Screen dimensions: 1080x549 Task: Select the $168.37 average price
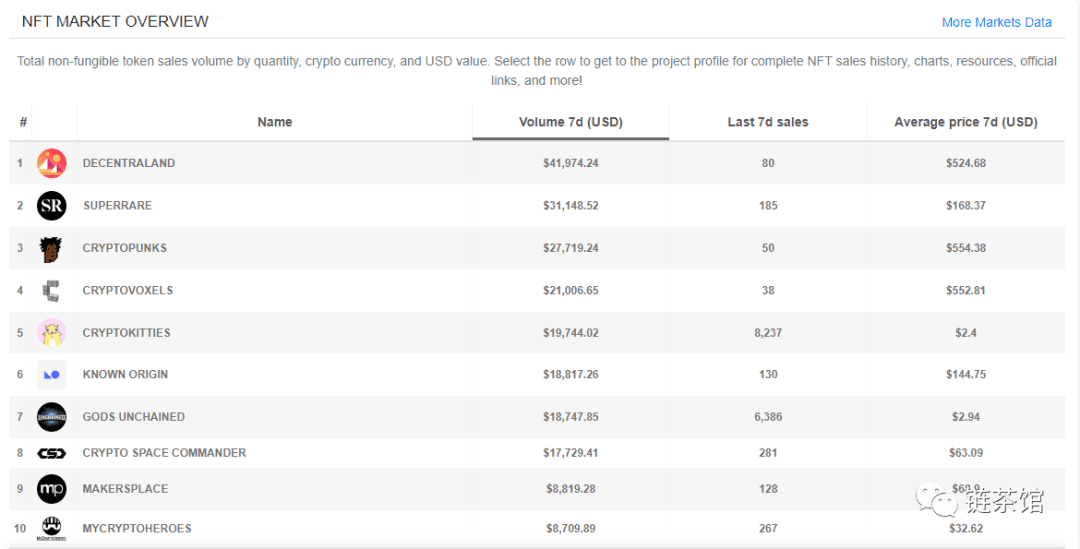pyautogui.click(x=966, y=205)
